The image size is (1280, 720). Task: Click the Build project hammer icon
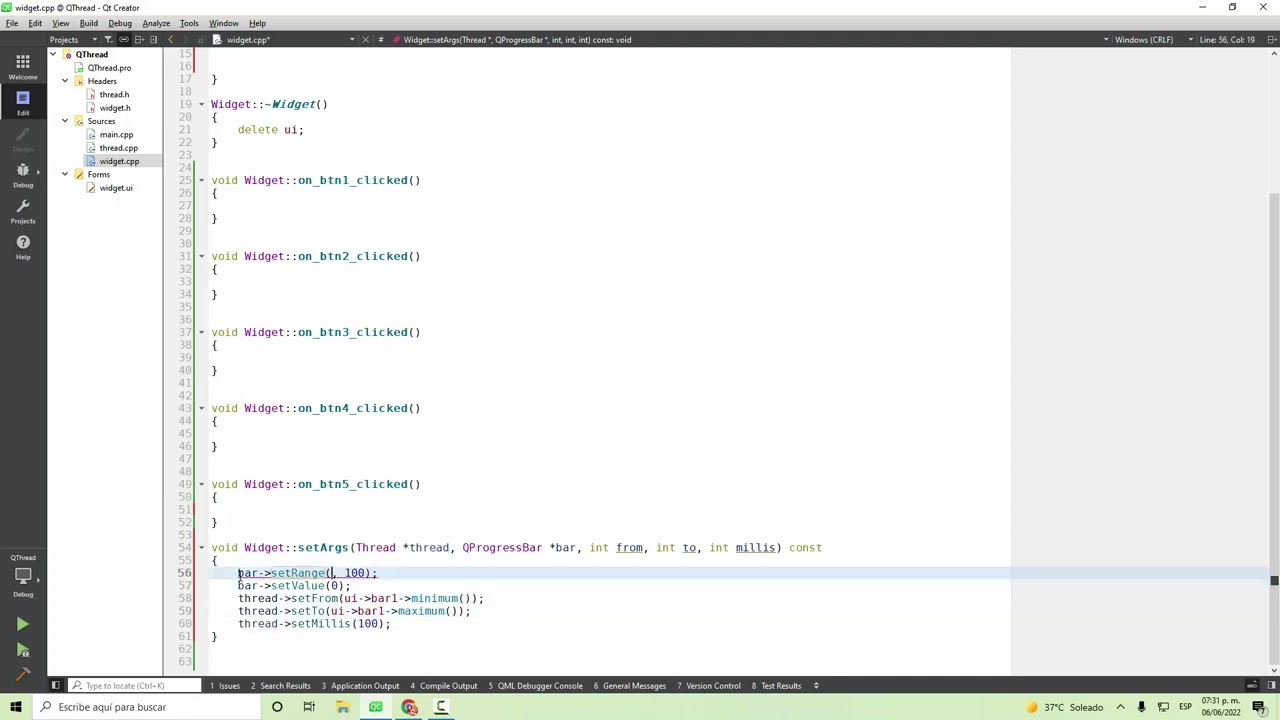tap(22, 676)
